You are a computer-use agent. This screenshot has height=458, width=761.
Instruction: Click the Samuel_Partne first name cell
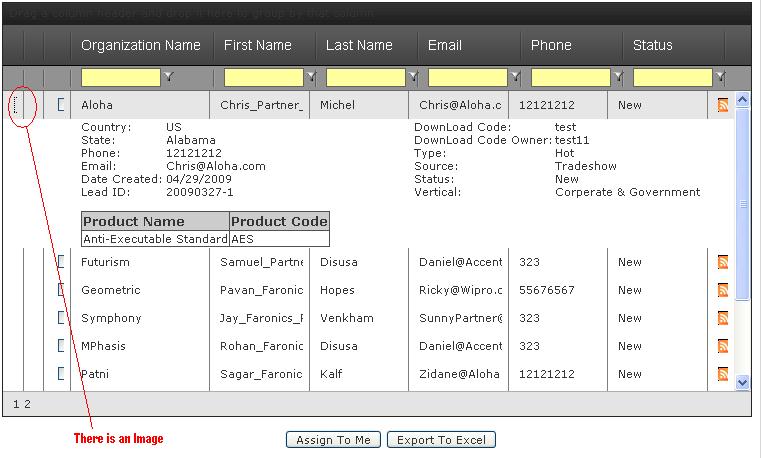pyautogui.click(x=261, y=262)
